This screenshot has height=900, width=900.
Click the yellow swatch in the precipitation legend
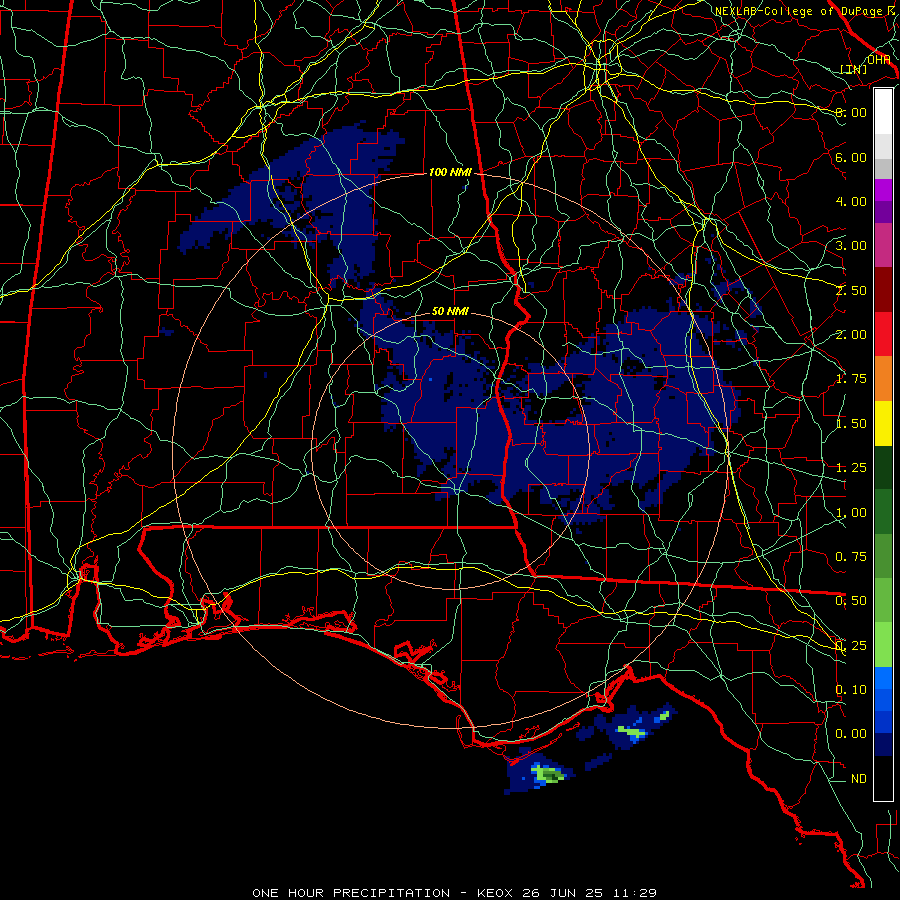point(883,423)
